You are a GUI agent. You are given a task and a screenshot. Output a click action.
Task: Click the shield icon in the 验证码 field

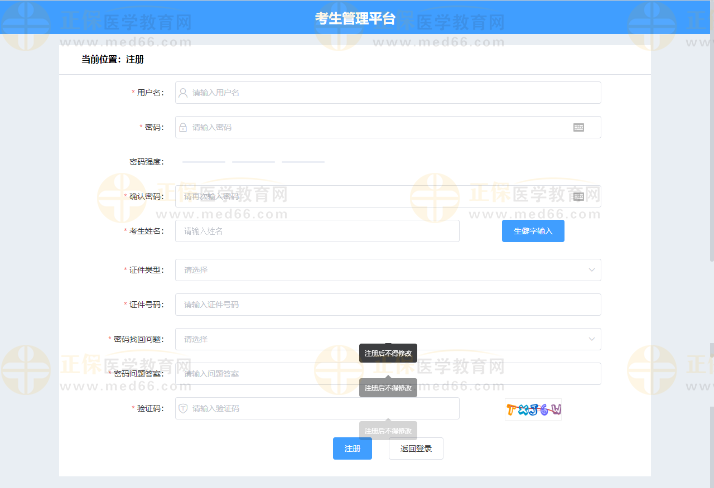[183, 408]
